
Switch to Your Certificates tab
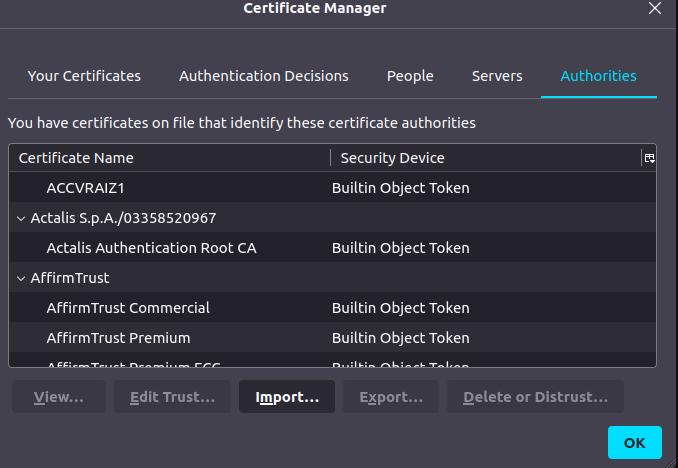(84, 76)
